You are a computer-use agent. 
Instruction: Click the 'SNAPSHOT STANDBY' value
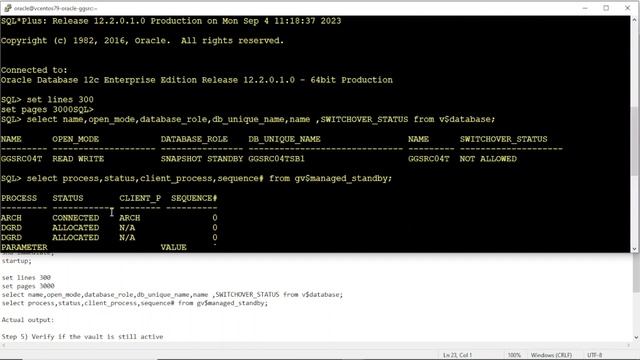point(202,159)
